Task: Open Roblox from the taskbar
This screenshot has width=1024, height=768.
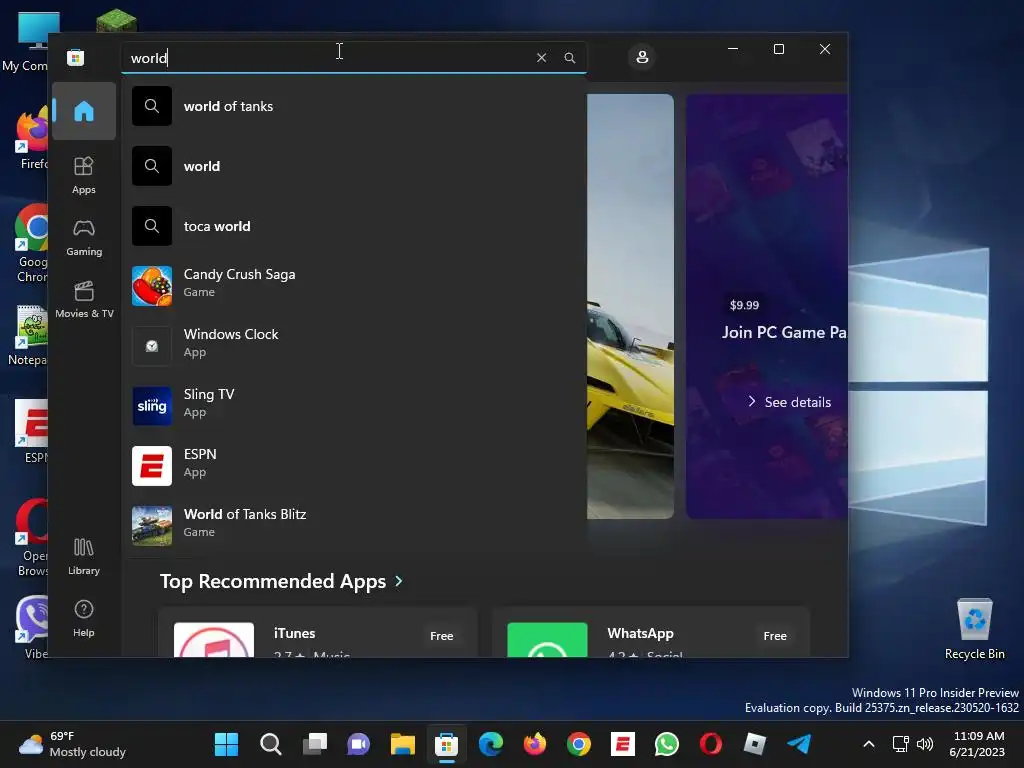Action: click(755, 744)
